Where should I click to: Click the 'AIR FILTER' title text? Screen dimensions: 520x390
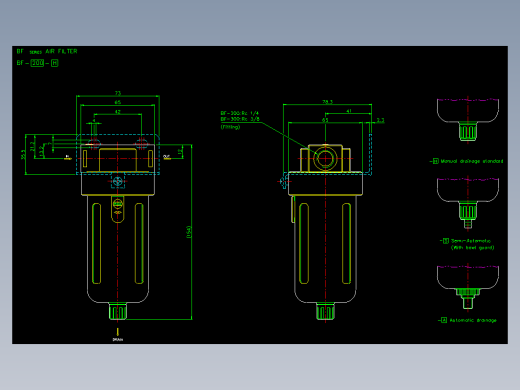(61, 51)
